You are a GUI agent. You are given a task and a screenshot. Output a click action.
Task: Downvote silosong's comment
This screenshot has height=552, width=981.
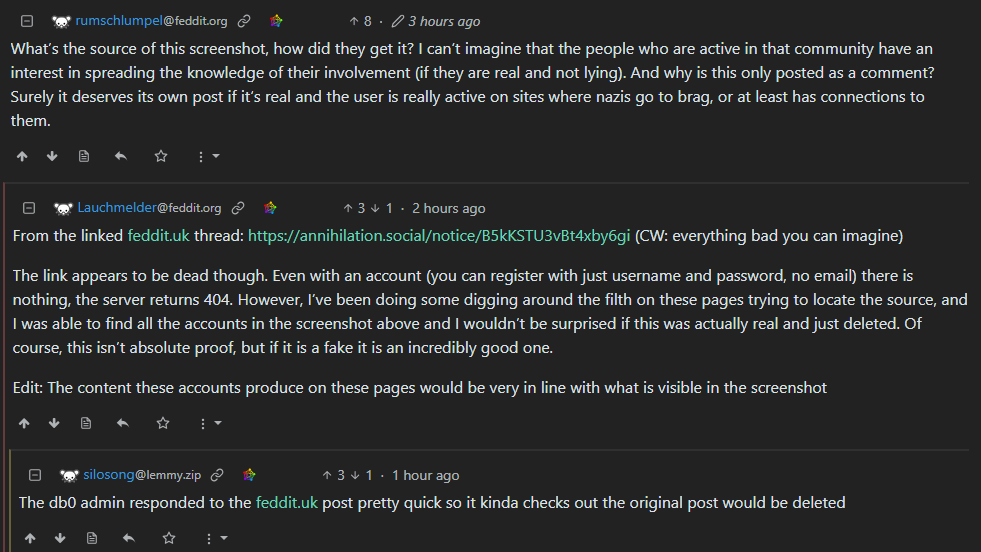[x=59, y=539]
